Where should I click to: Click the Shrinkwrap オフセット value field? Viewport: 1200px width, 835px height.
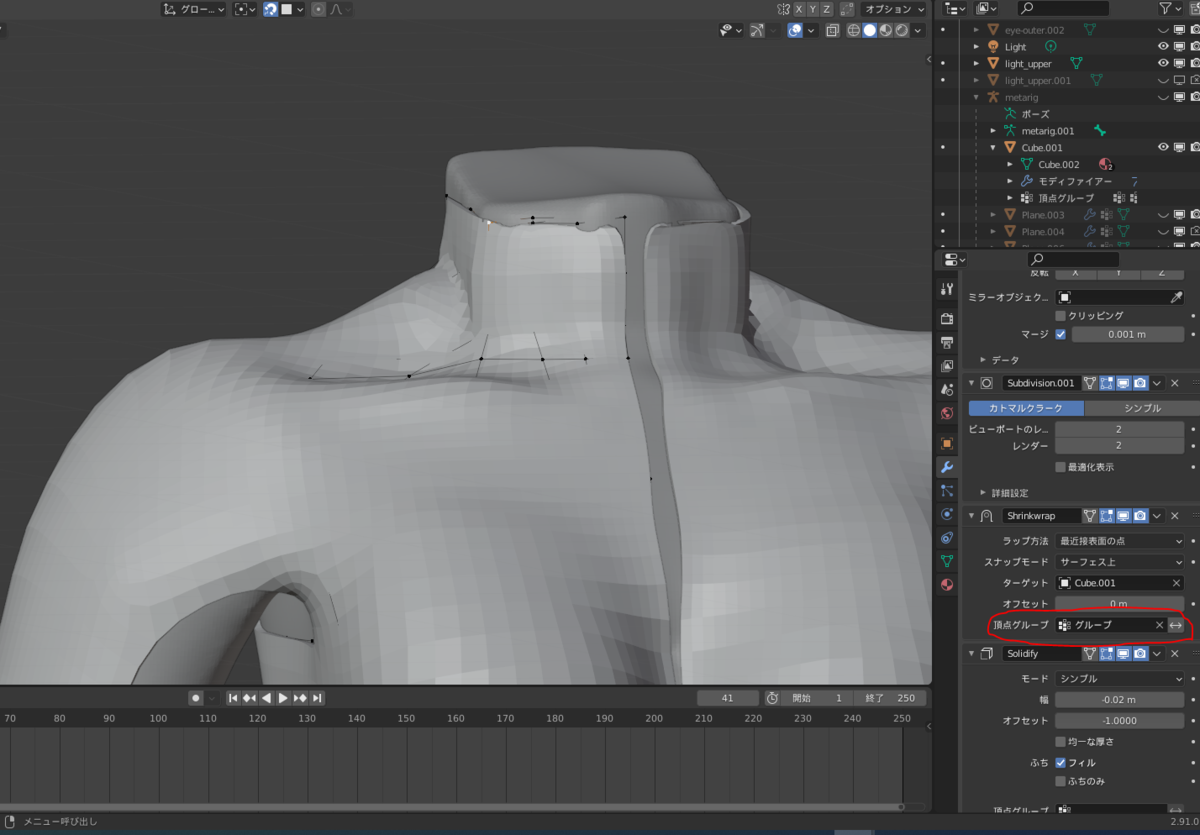1120,604
